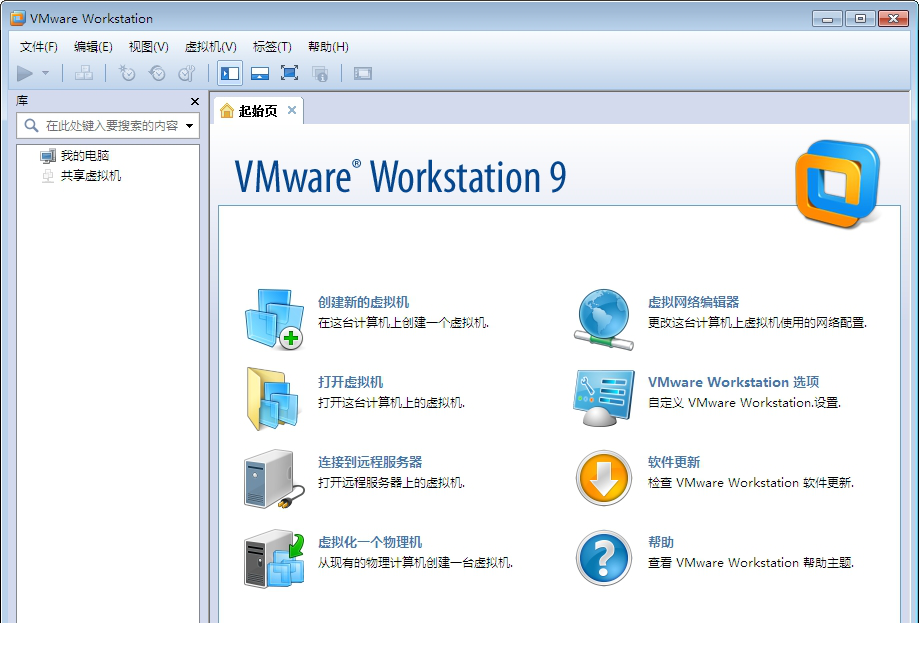
Task: Close the 库 library panel
Action: click(195, 101)
